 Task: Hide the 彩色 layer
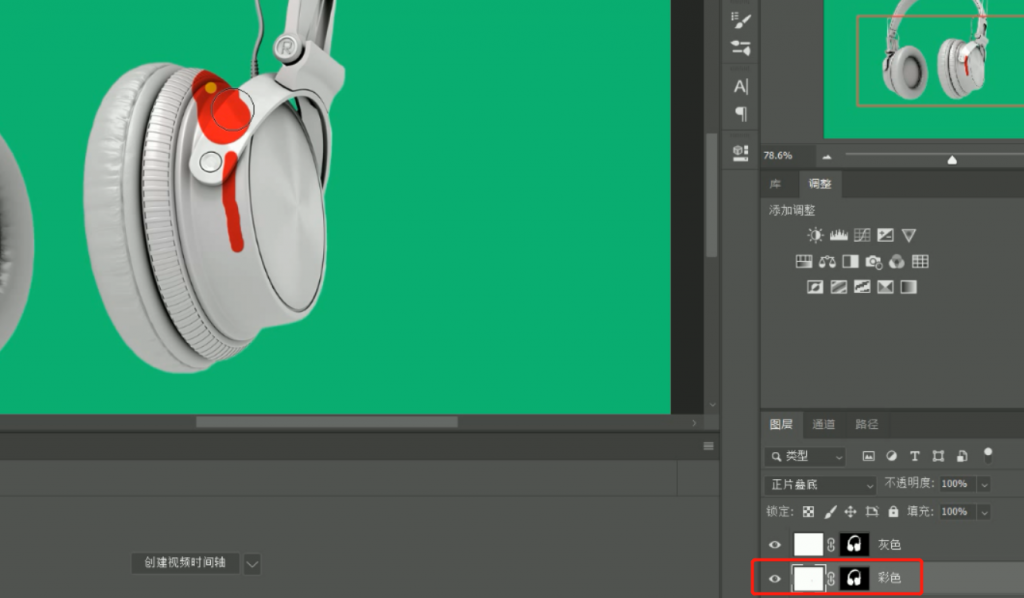(x=775, y=578)
